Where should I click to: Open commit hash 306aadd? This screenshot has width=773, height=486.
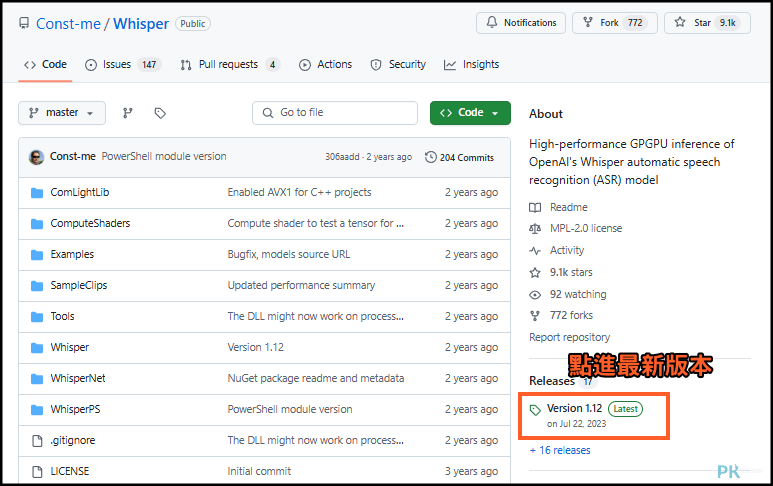point(342,157)
